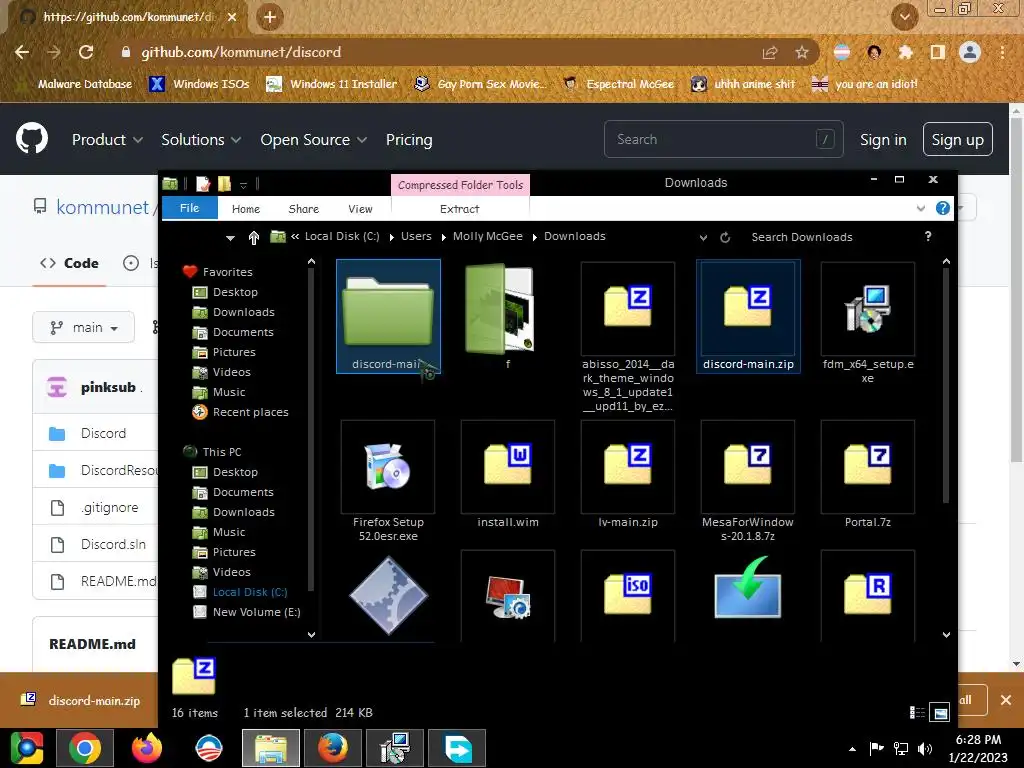The height and width of the screenshot is (768, 1024).
Task: Expand the Product menu on GitHub
Action: pos(107,140)
